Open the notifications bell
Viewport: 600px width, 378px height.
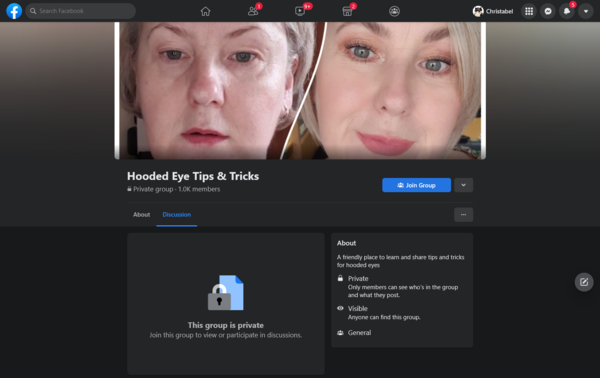(567, 11)
